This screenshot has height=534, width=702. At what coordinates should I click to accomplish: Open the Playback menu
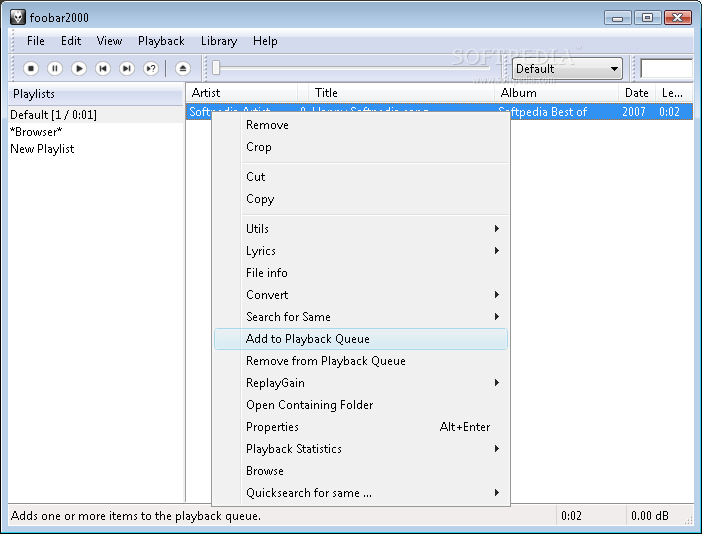(161, 41)
